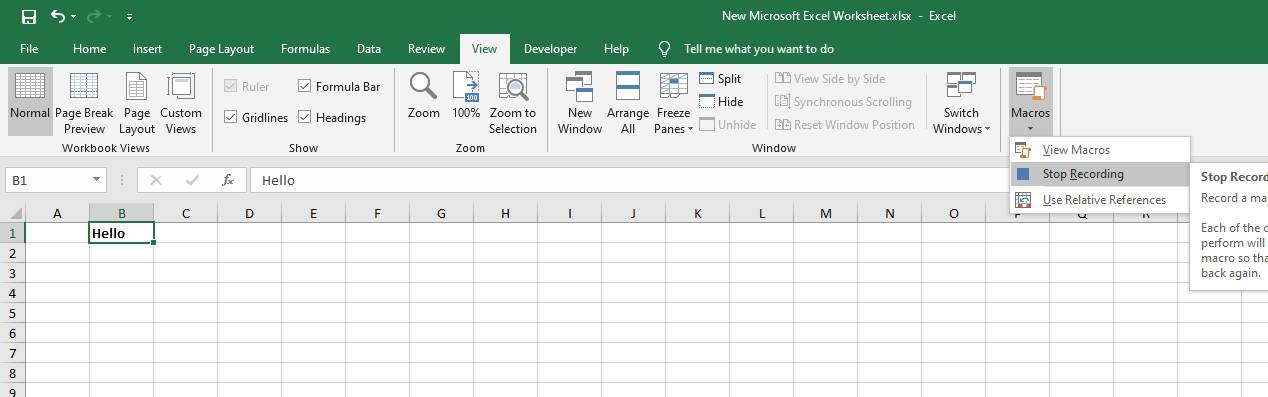The width and height of the screenshot is (1268, 397).
Task: Click the Name Box showing B1
Action: [48, 180]
